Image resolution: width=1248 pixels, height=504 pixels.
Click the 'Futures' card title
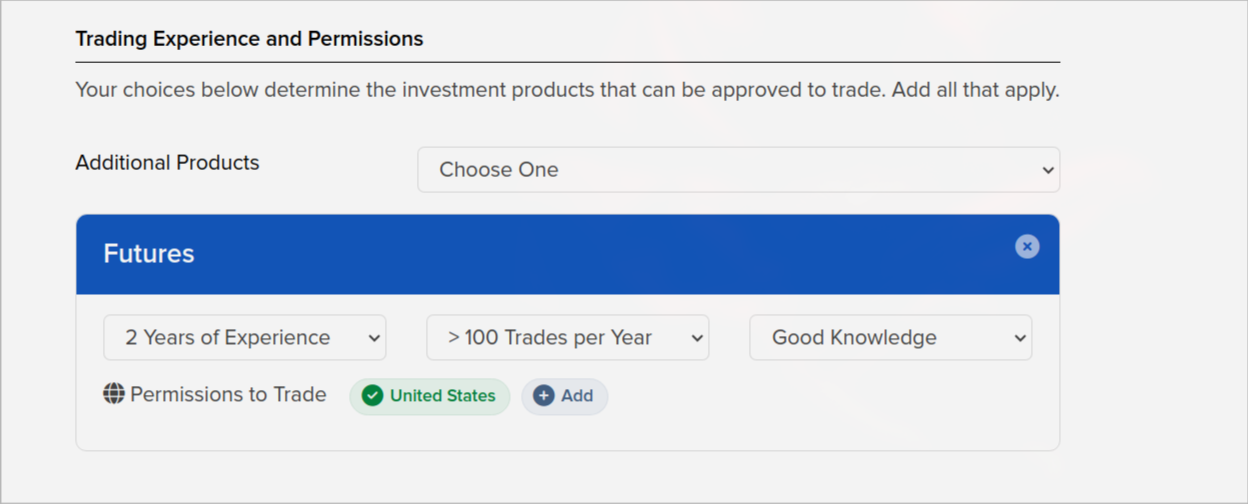pyautogui.click(x=149, y=254)
